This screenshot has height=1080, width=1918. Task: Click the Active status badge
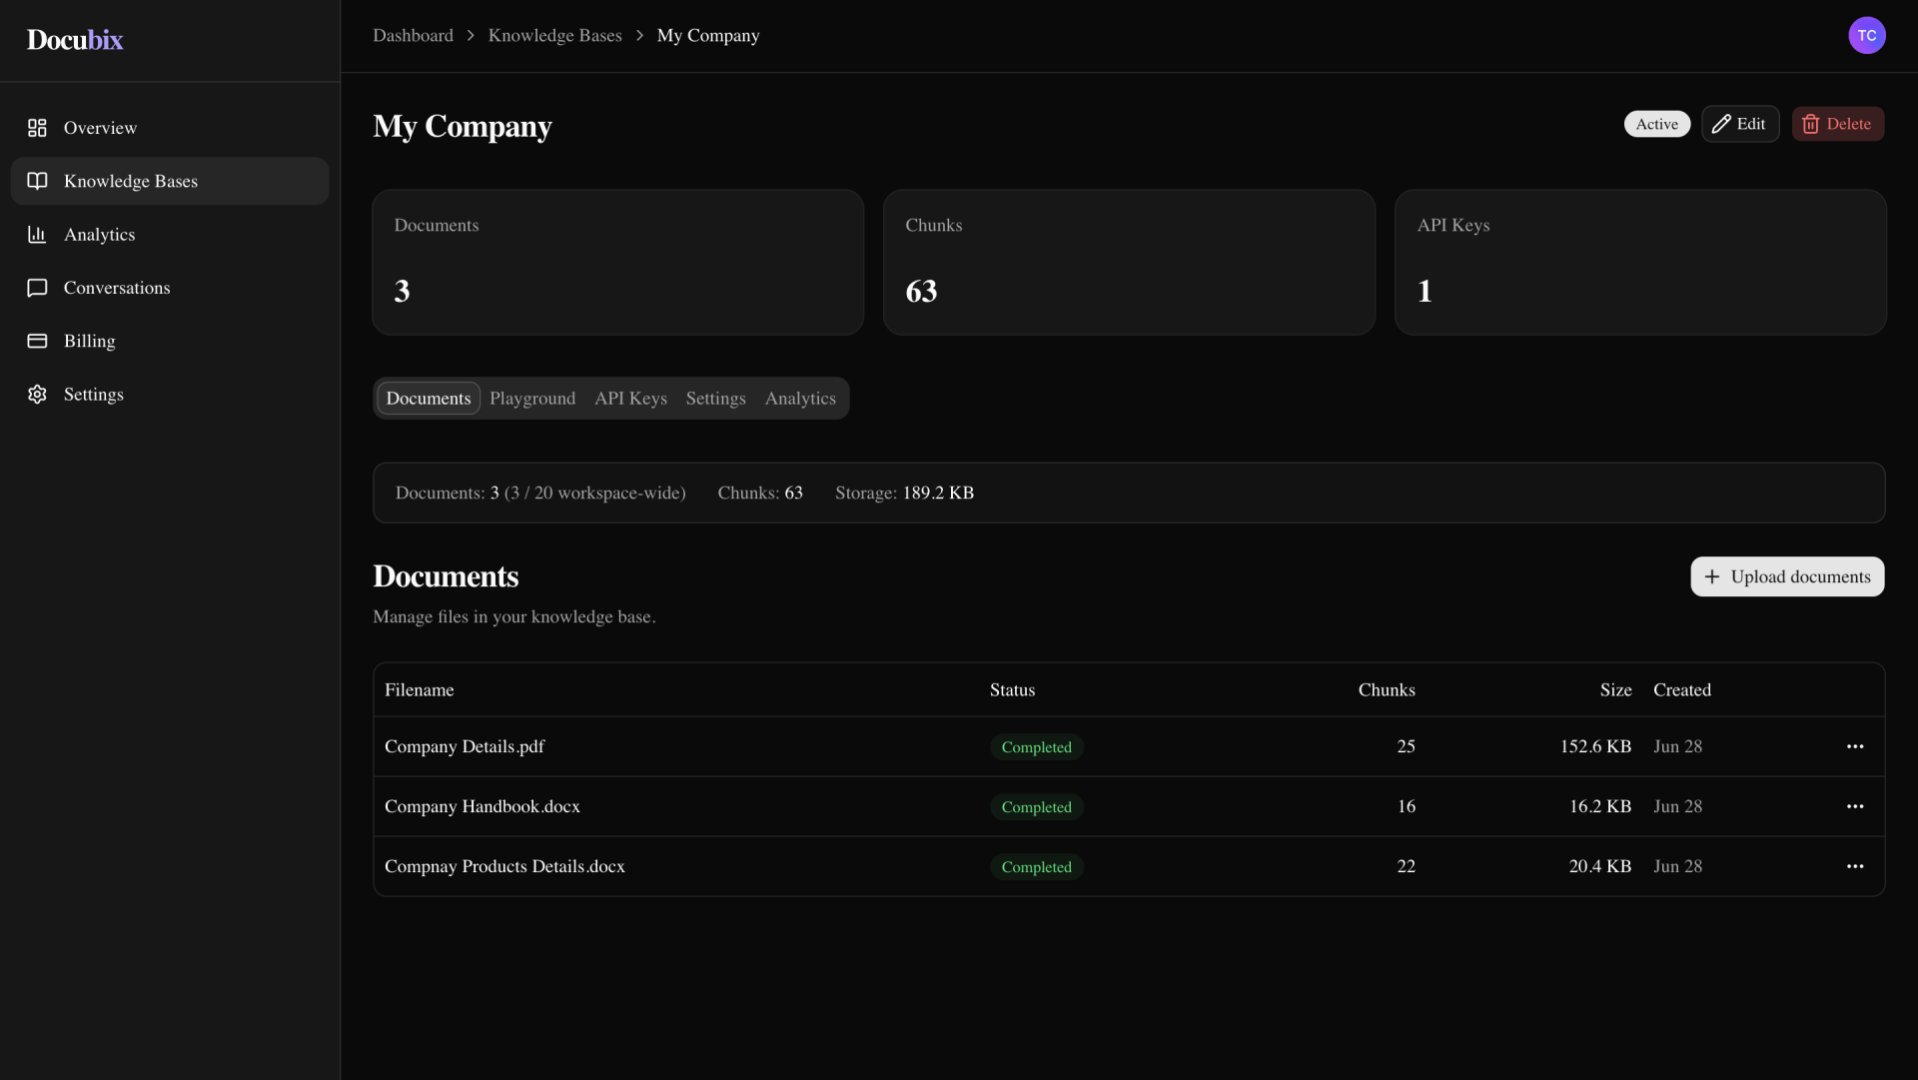coord(1657,124)
